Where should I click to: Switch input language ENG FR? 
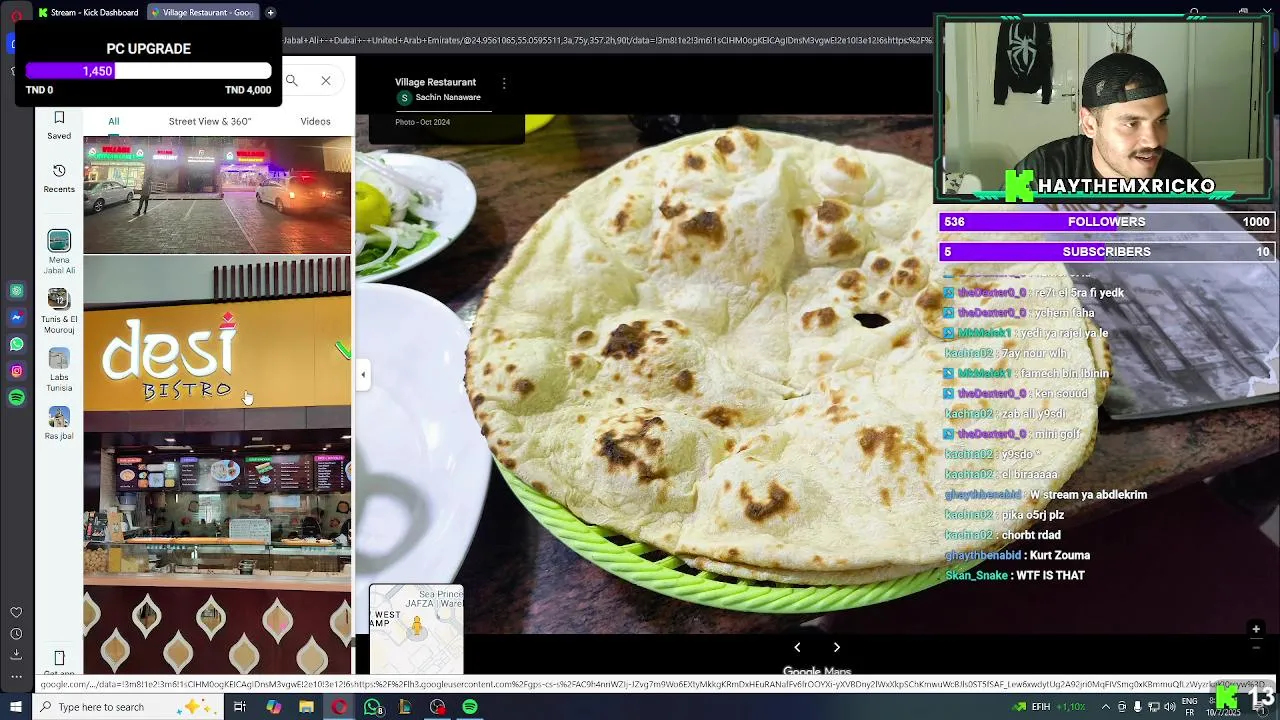[1190, 707]
